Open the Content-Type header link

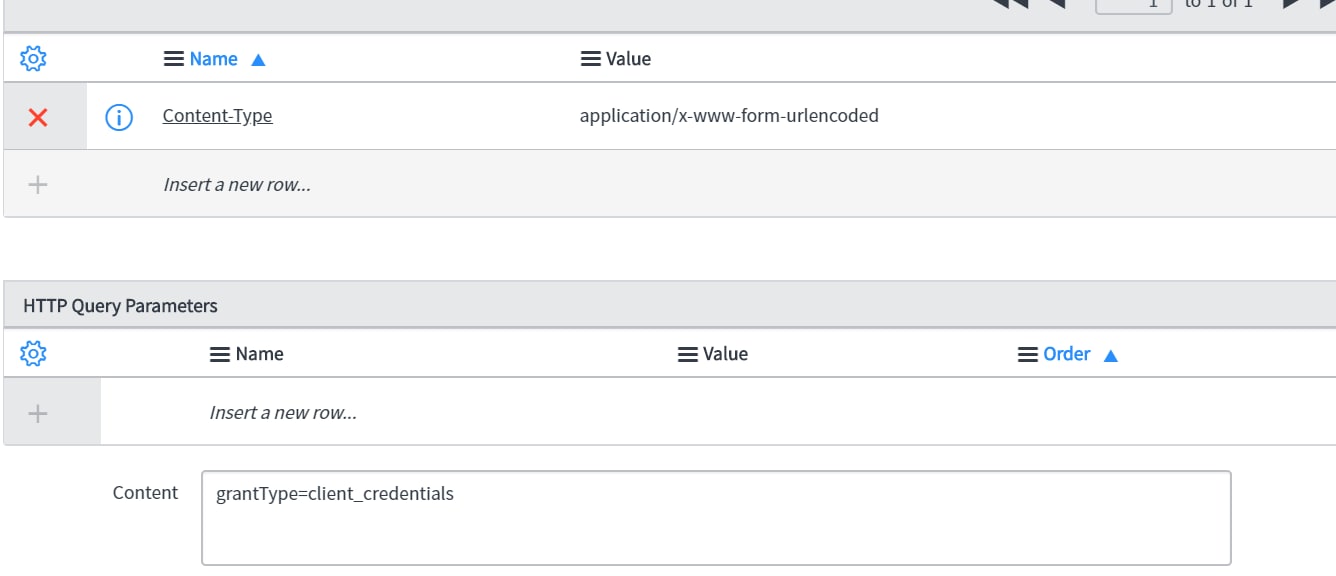point(217,115)
